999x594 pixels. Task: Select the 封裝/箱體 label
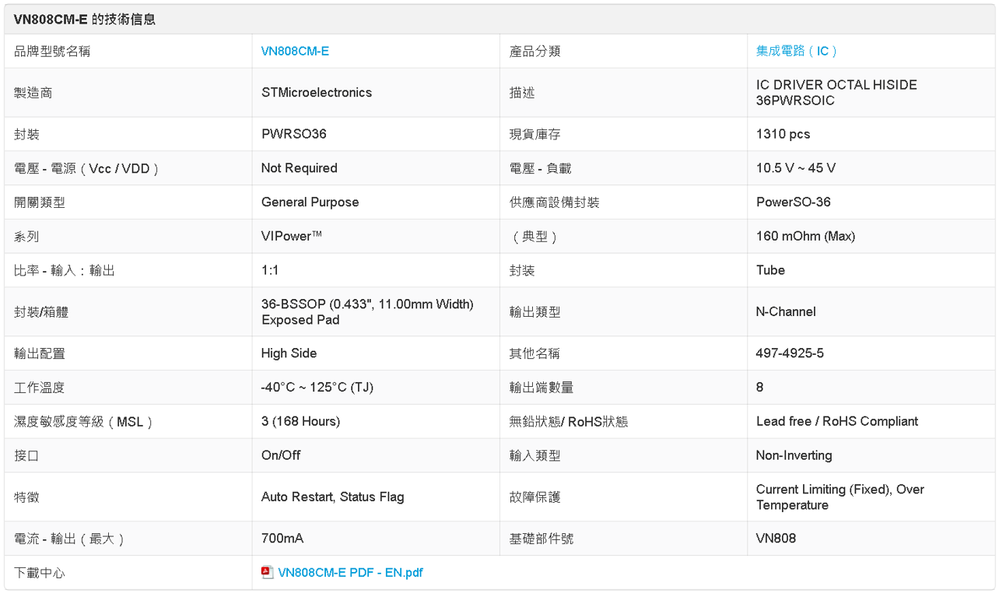(x=41, y=312)
